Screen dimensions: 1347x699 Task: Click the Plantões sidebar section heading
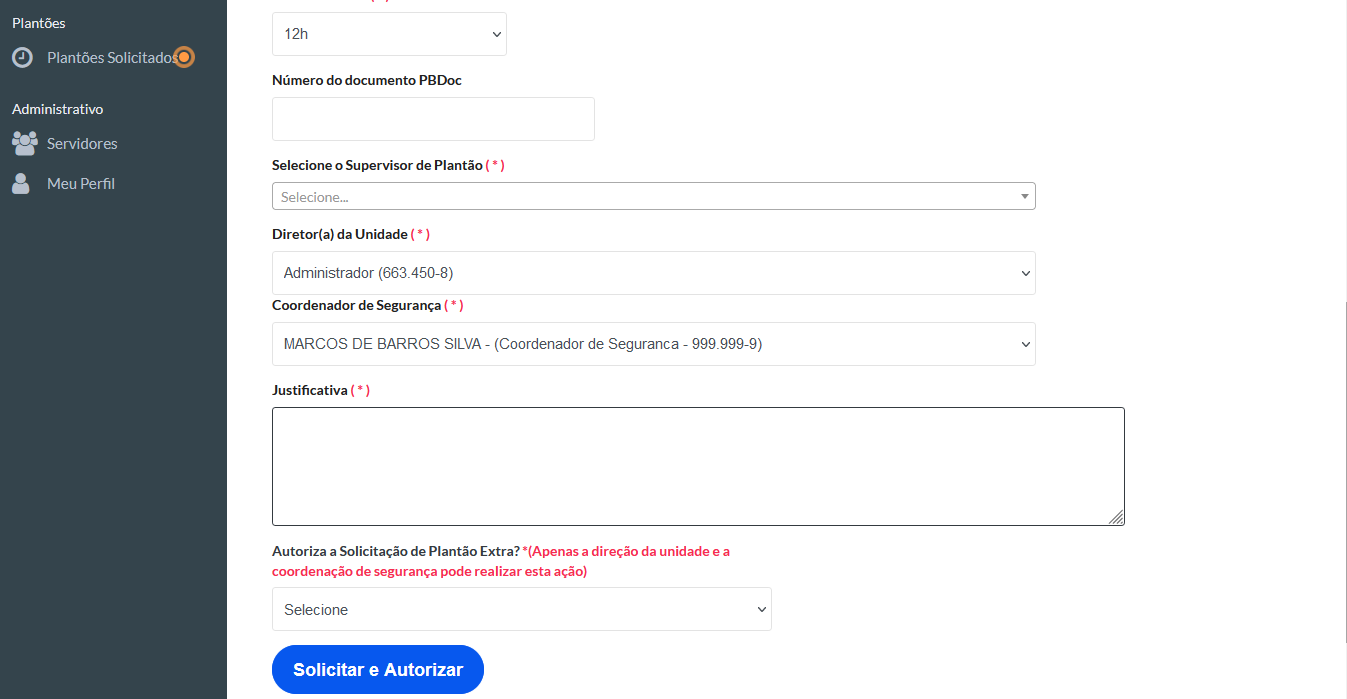38,22
